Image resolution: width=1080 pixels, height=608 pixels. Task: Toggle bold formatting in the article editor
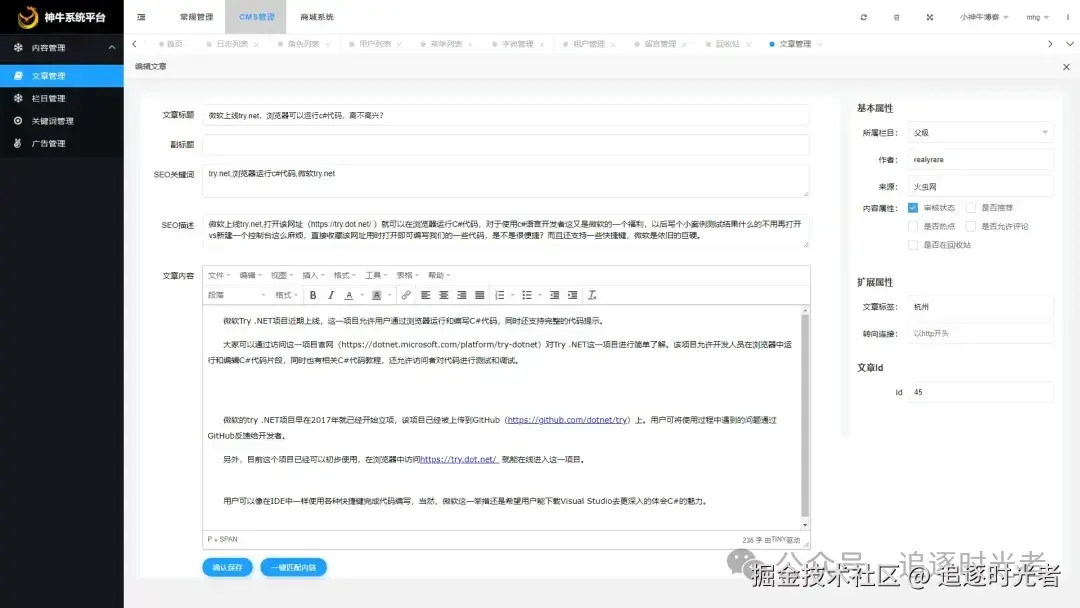coord(313,295)
